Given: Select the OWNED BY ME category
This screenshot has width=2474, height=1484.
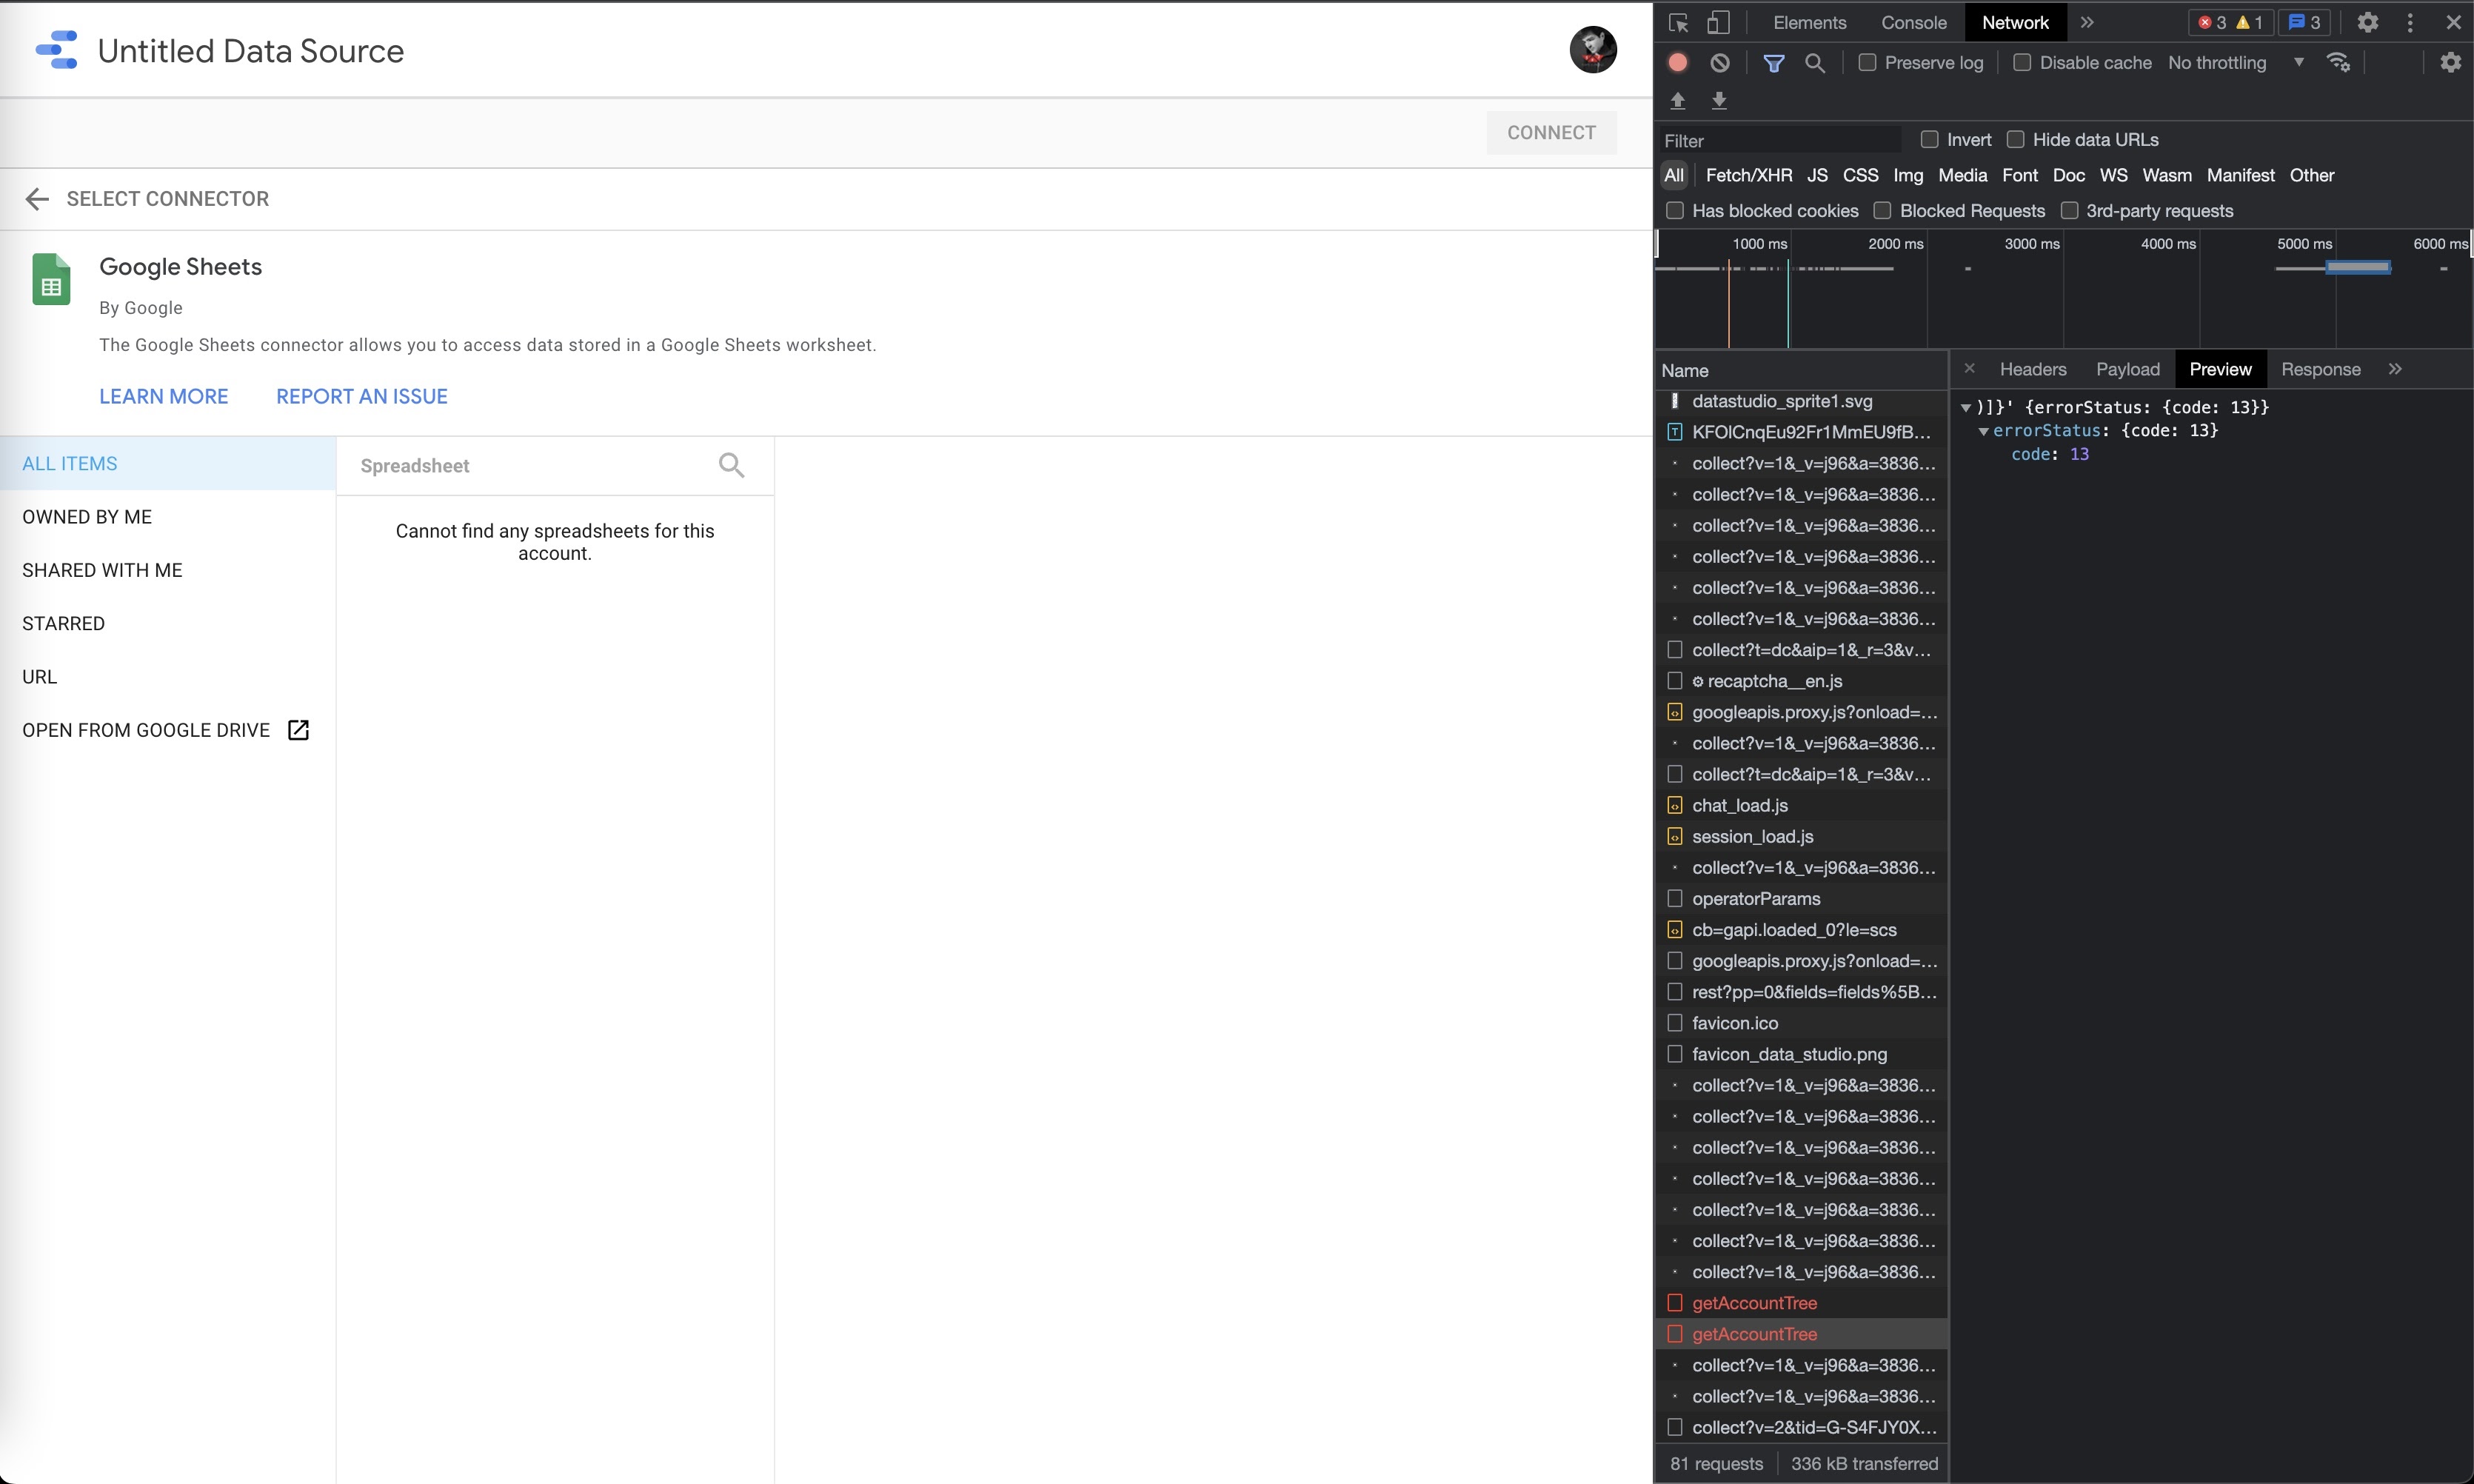Looking at the screenshot, I should (167, 517).
